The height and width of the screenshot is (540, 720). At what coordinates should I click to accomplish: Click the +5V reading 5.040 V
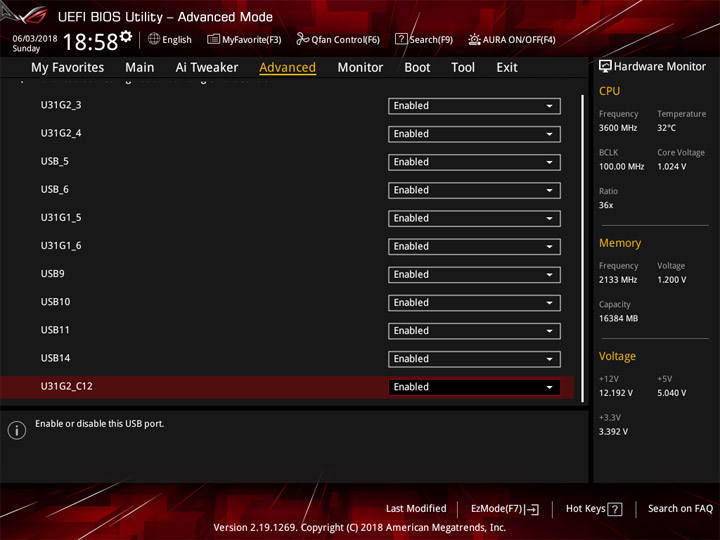[x=671, y=394]
